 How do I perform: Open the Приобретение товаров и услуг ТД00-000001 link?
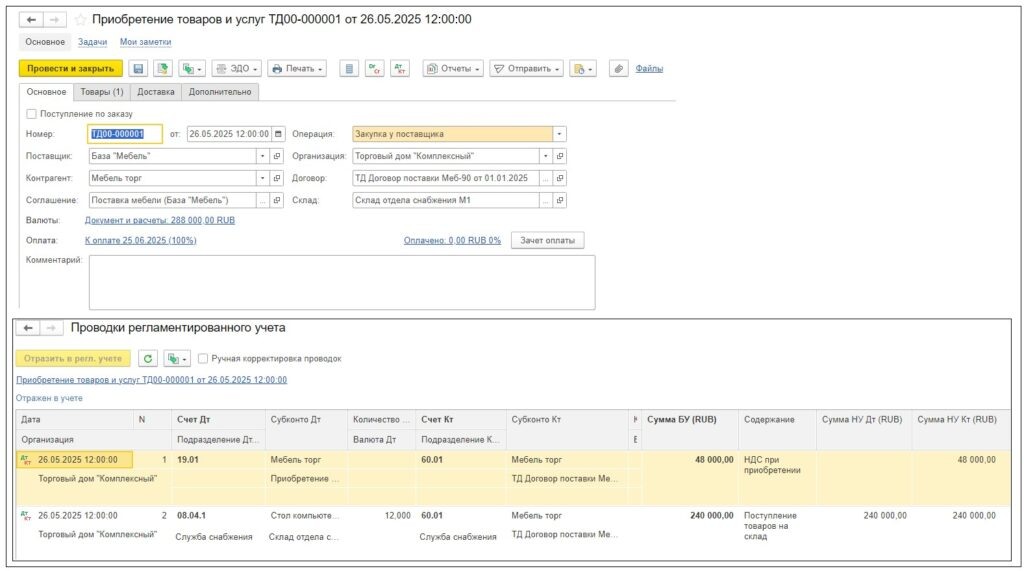point(152,380)
